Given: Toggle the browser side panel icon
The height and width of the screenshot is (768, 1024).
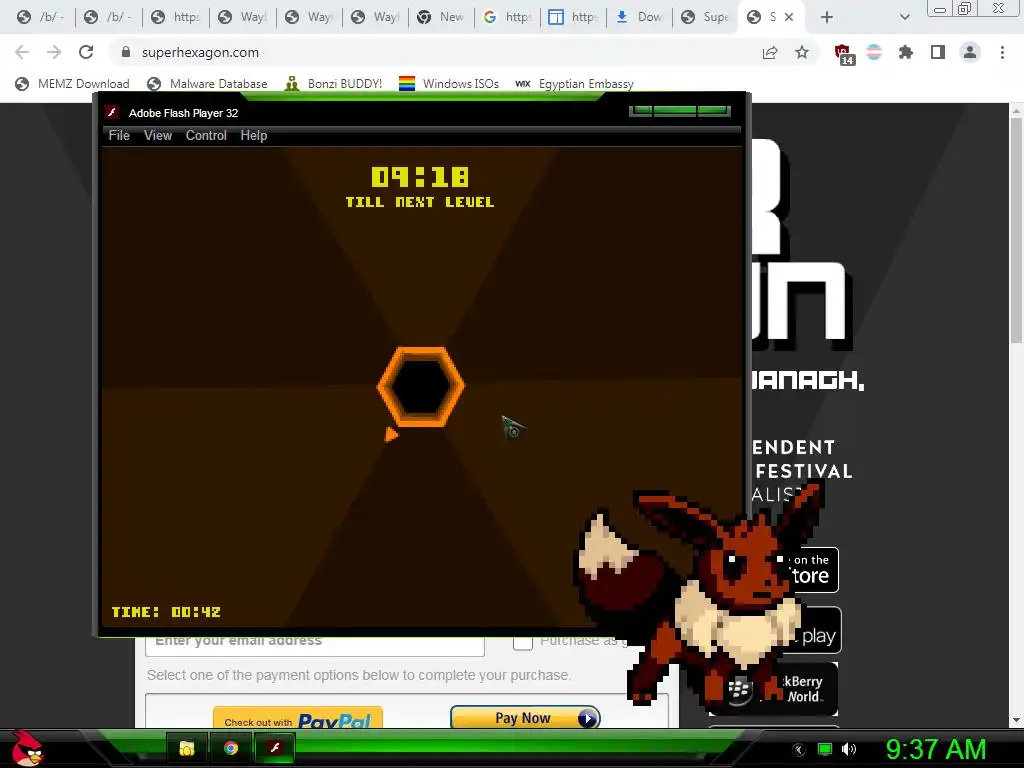Looking at the screenshot, I should tap(938, 52).
